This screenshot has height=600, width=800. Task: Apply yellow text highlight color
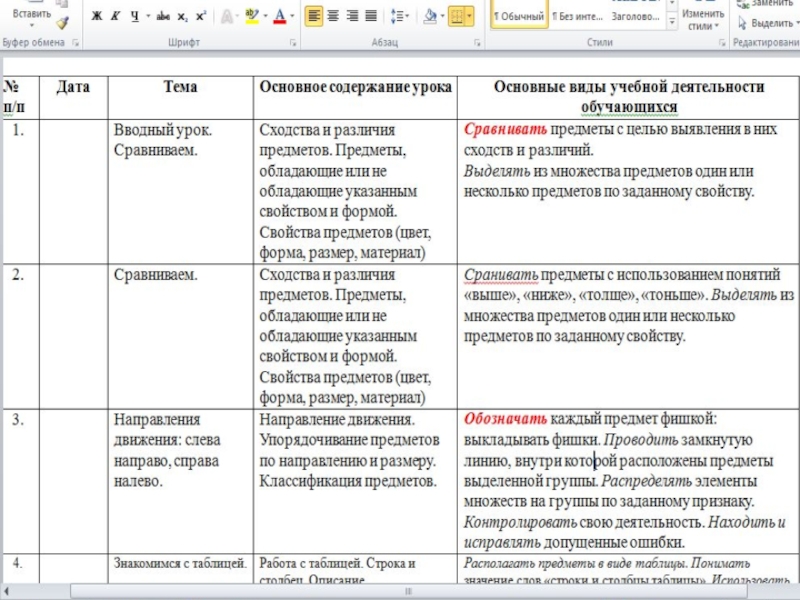coord(252,16)
